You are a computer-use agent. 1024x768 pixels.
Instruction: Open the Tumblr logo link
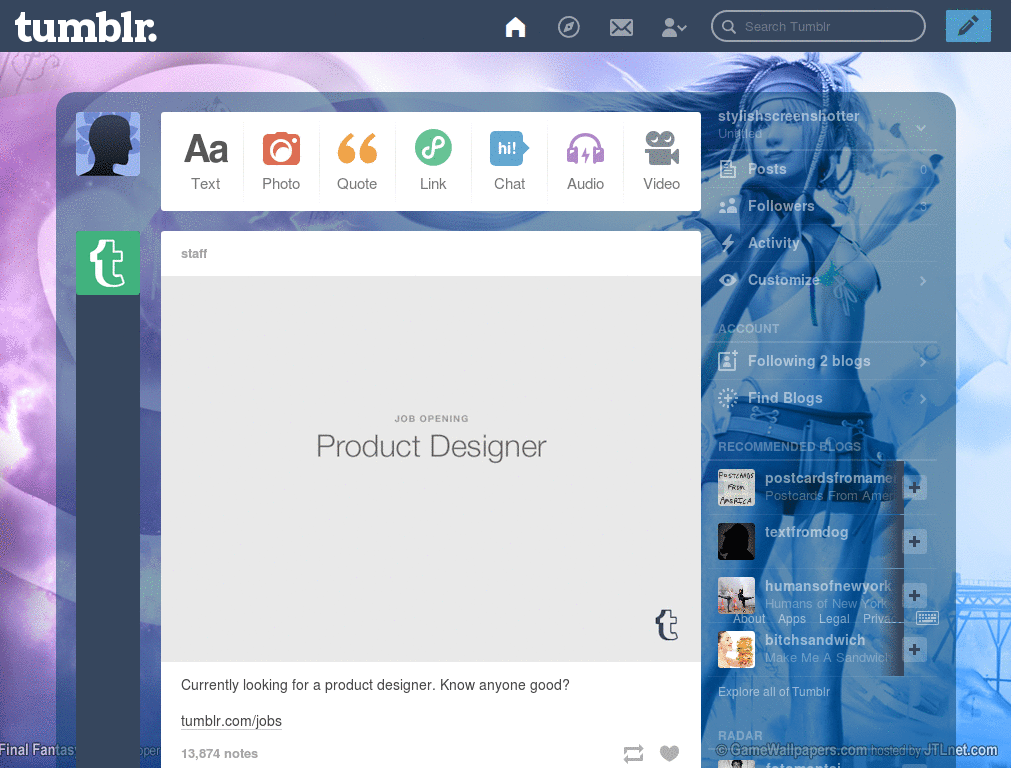pyautogui.click(x=86, y=27)
